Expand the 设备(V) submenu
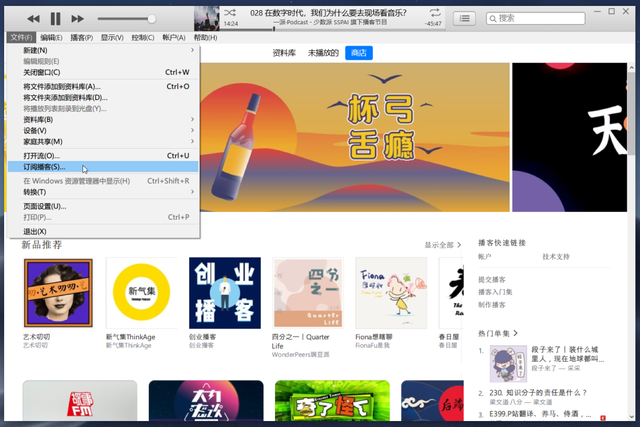The image size is (640, 427). (x=103, y=131)
